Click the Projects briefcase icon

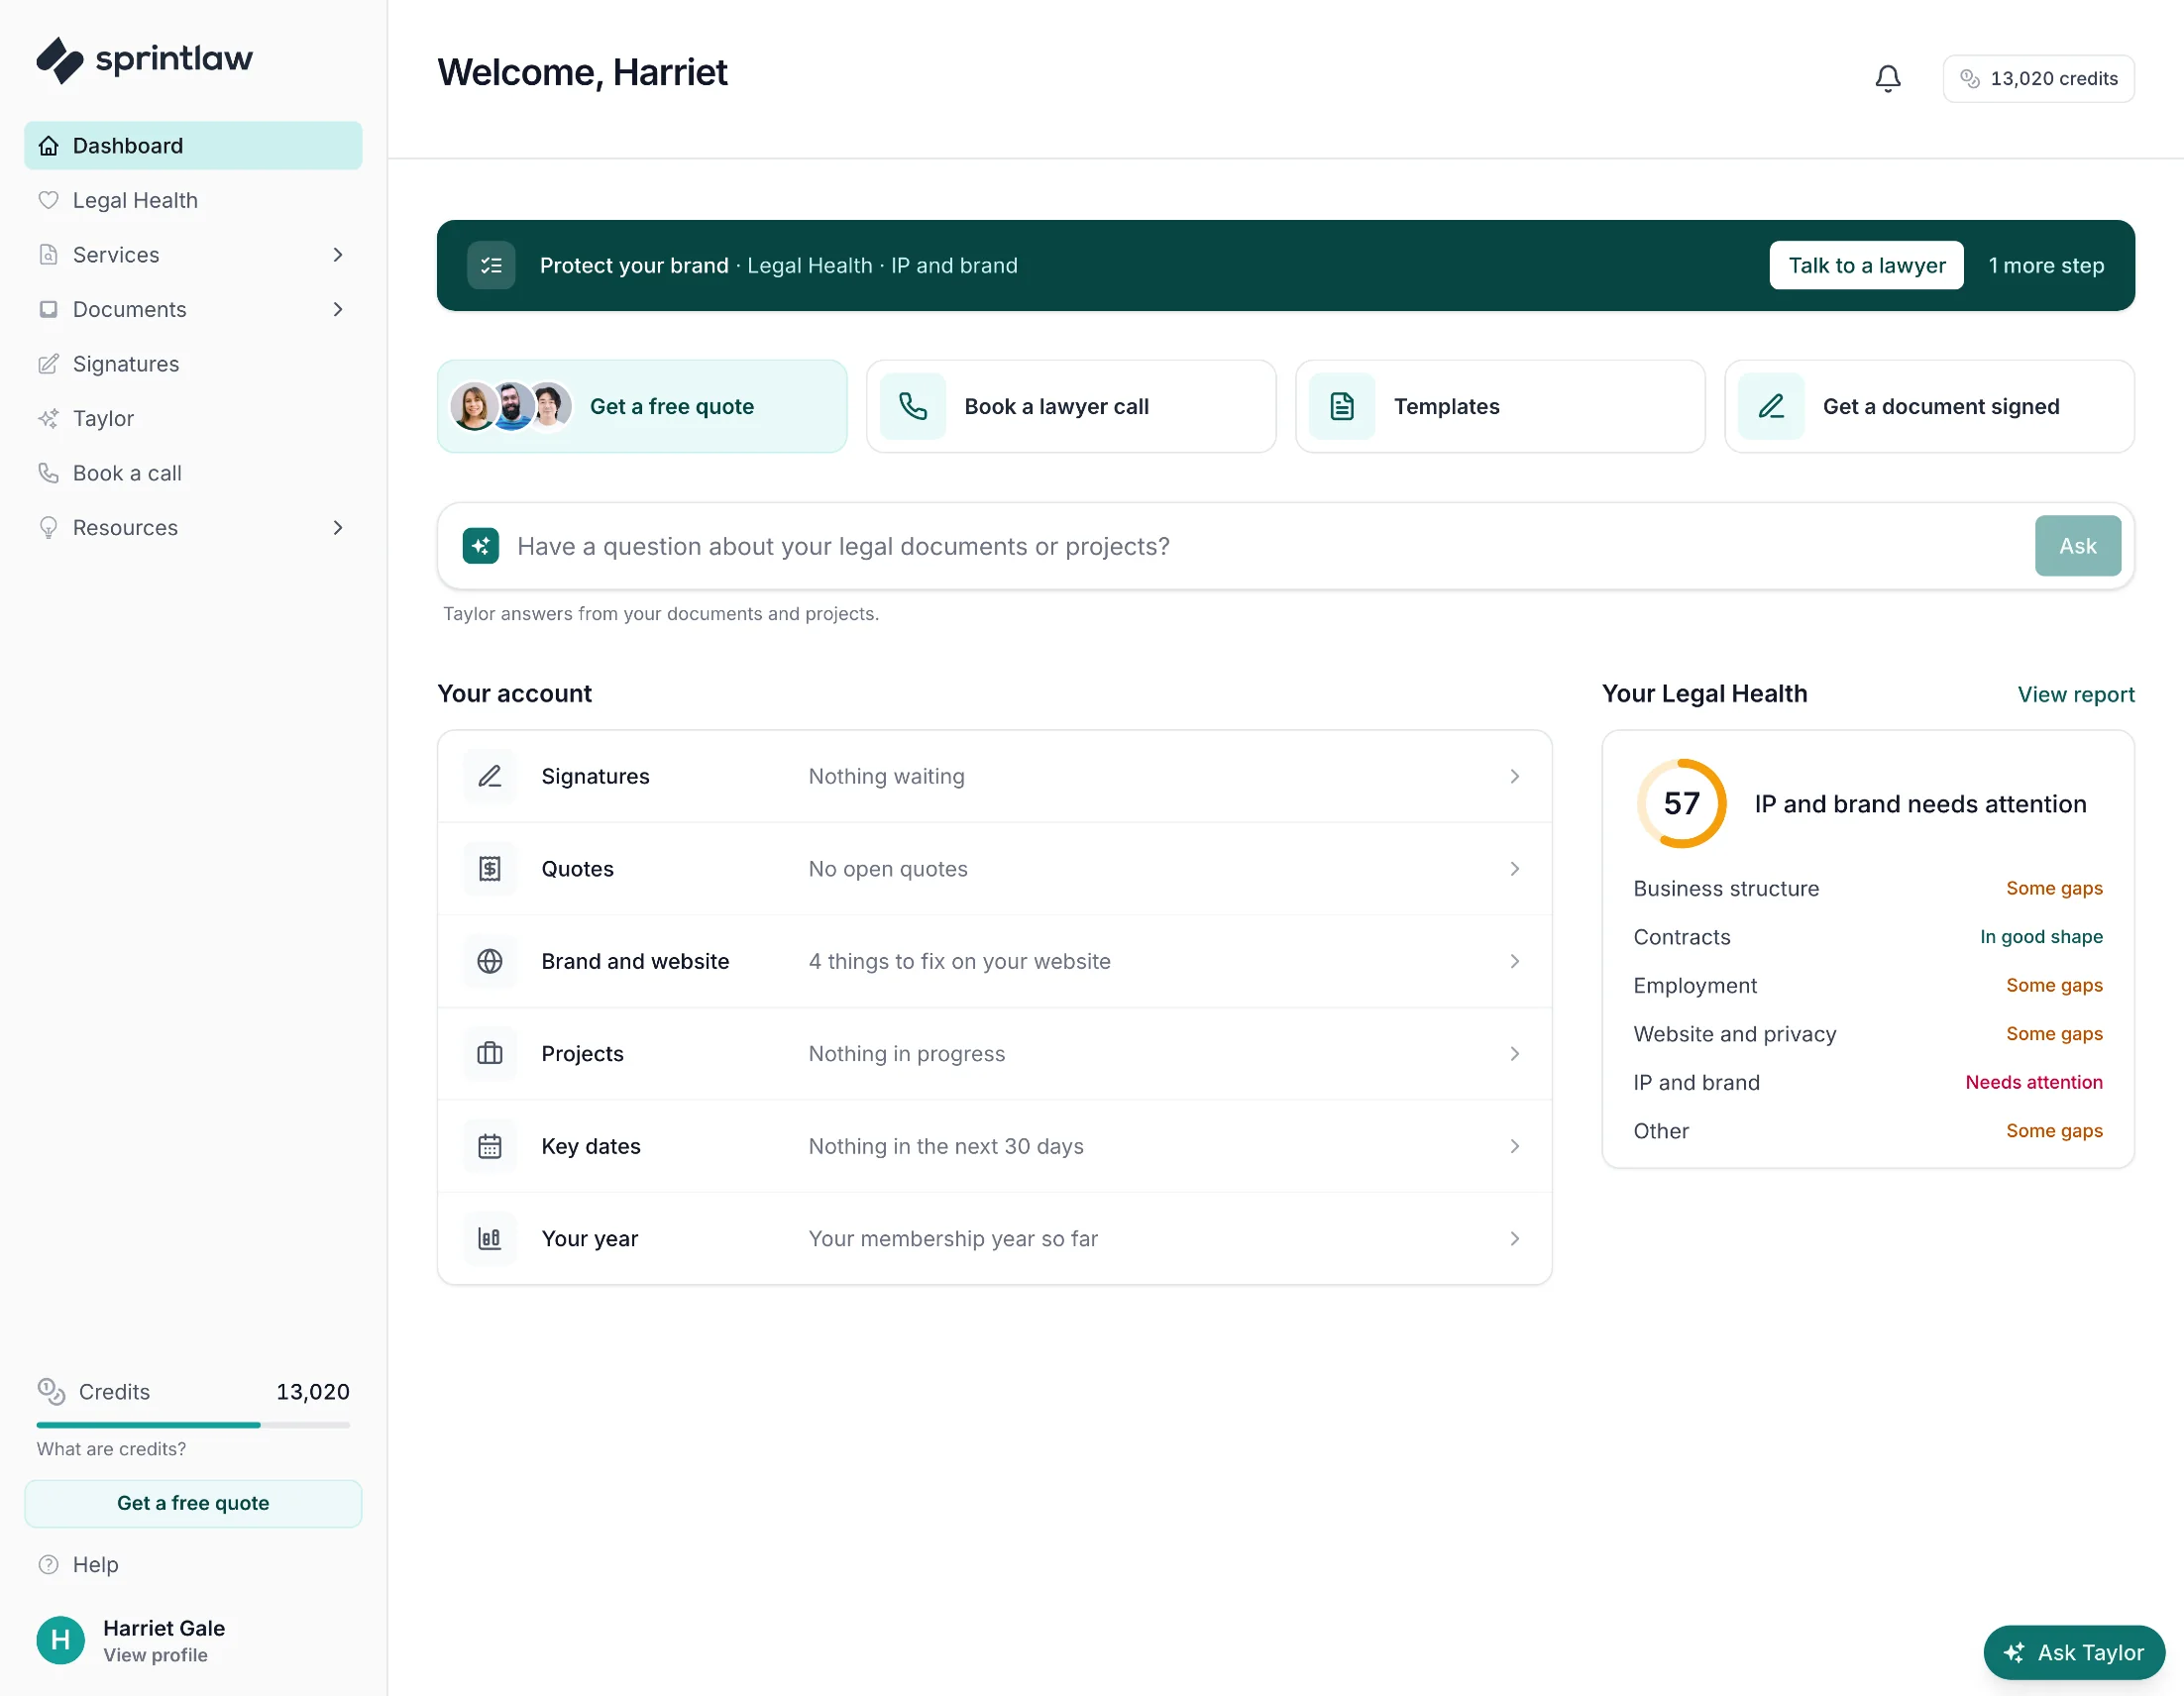(490, 1054)
